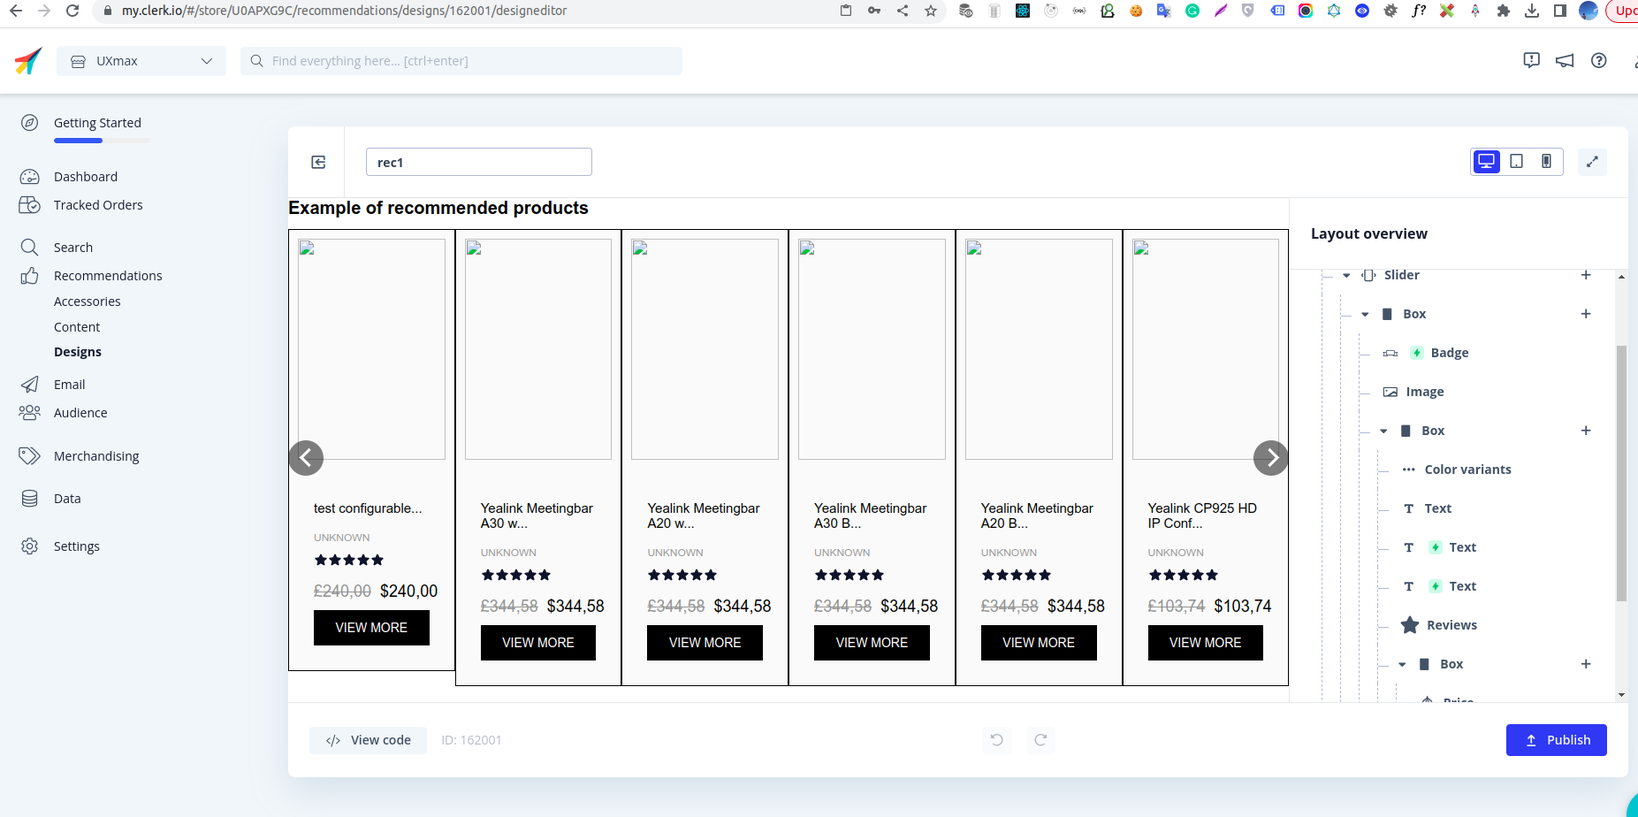Select the Designs sub-item
This screenshot has width=1638, height=817.
point(78,352)
